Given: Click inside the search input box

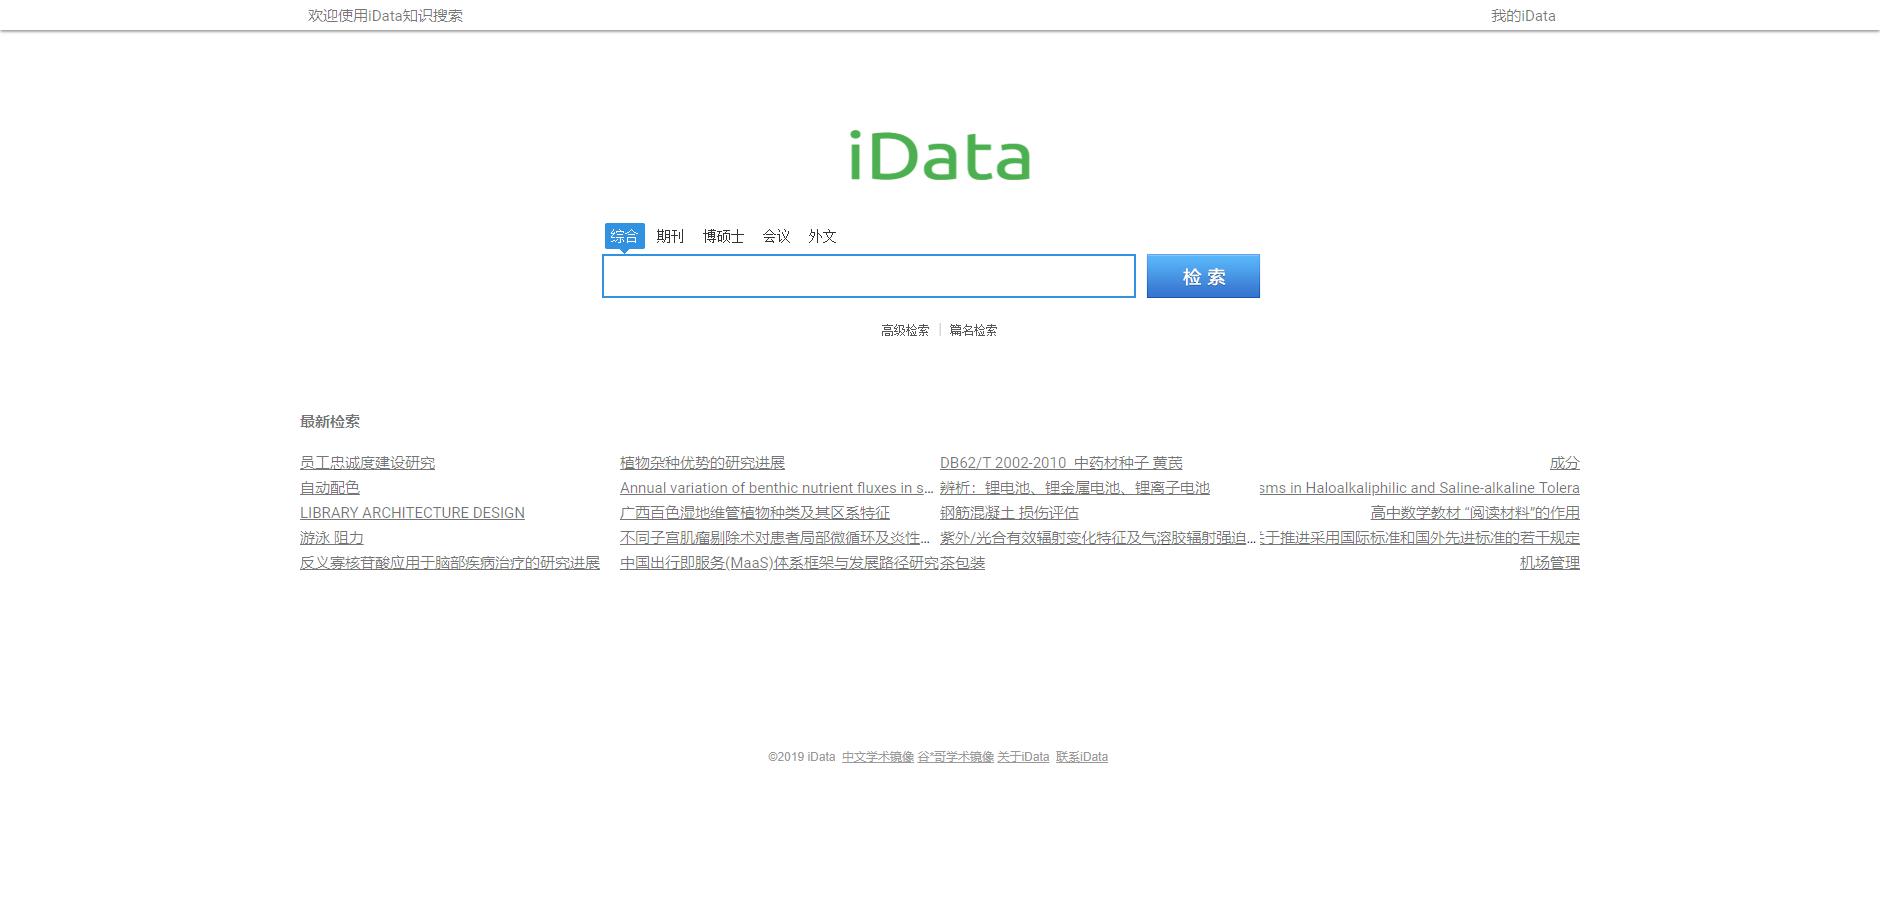Looking at the screenshot, I should click(868, 276).
